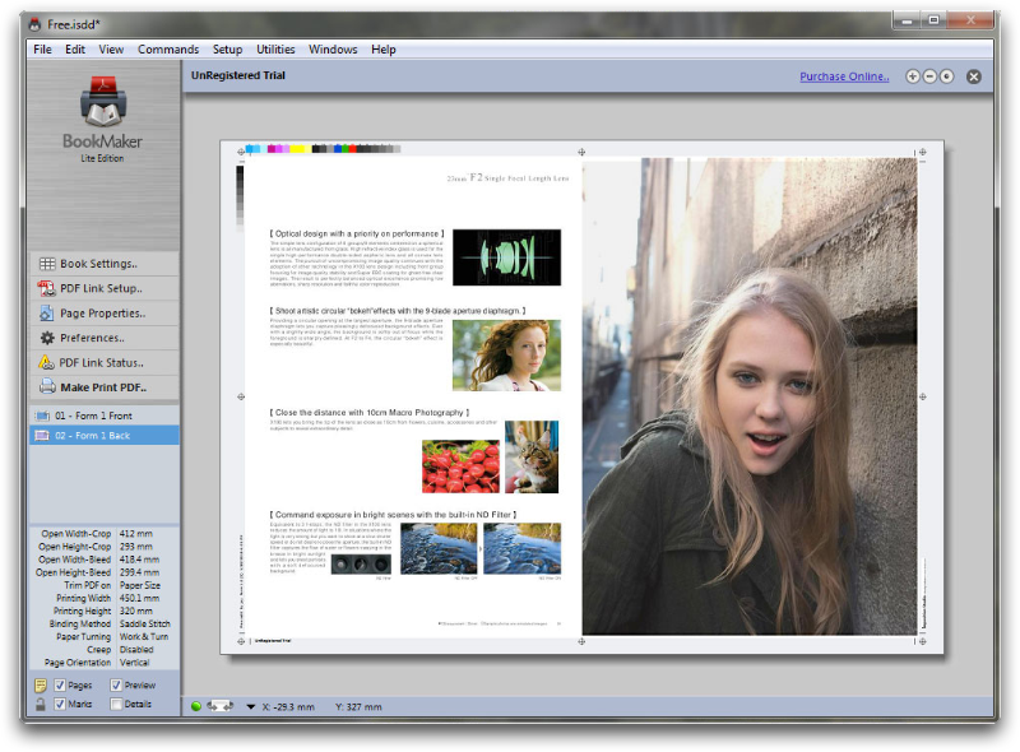Click the color bar strip on page

pos(322,149)
